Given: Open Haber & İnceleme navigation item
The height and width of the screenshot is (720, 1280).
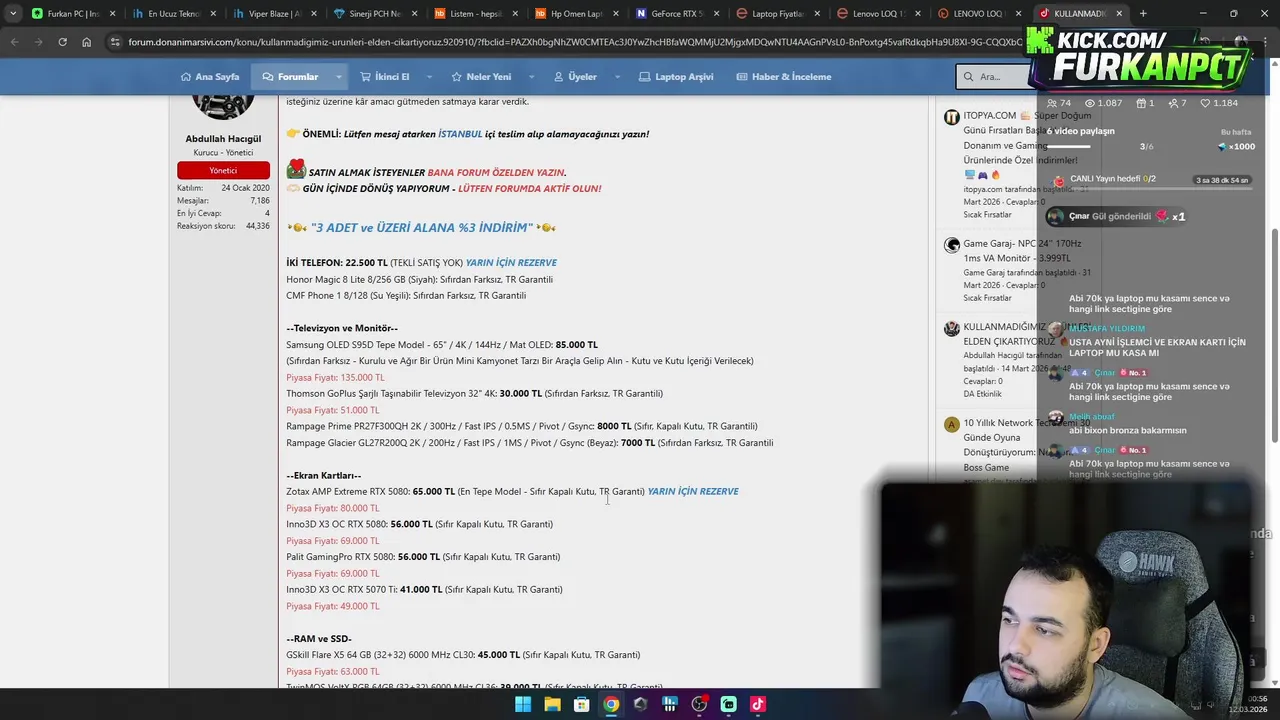Looking at the screenshot, I should pos(784,77).
